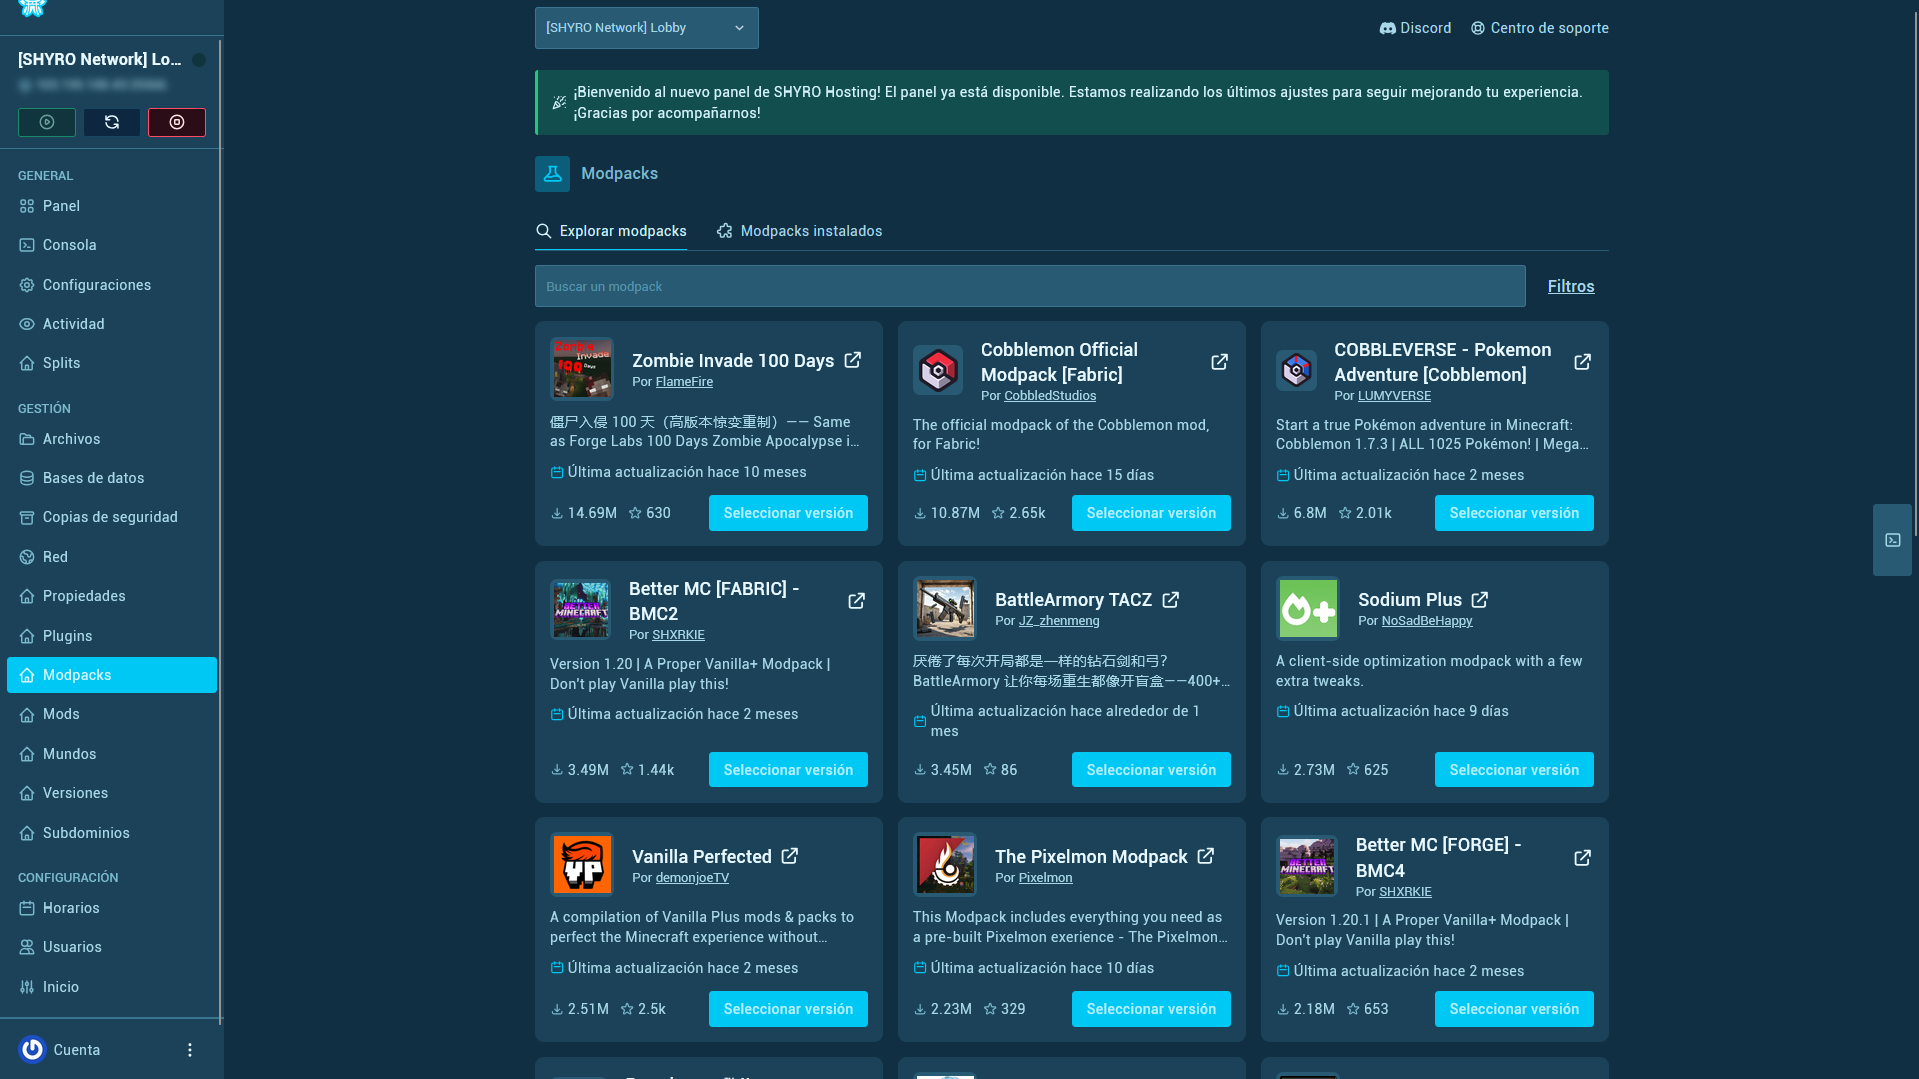
Task: Open Copias de seguridad page
Action: [x=112, y=517]
